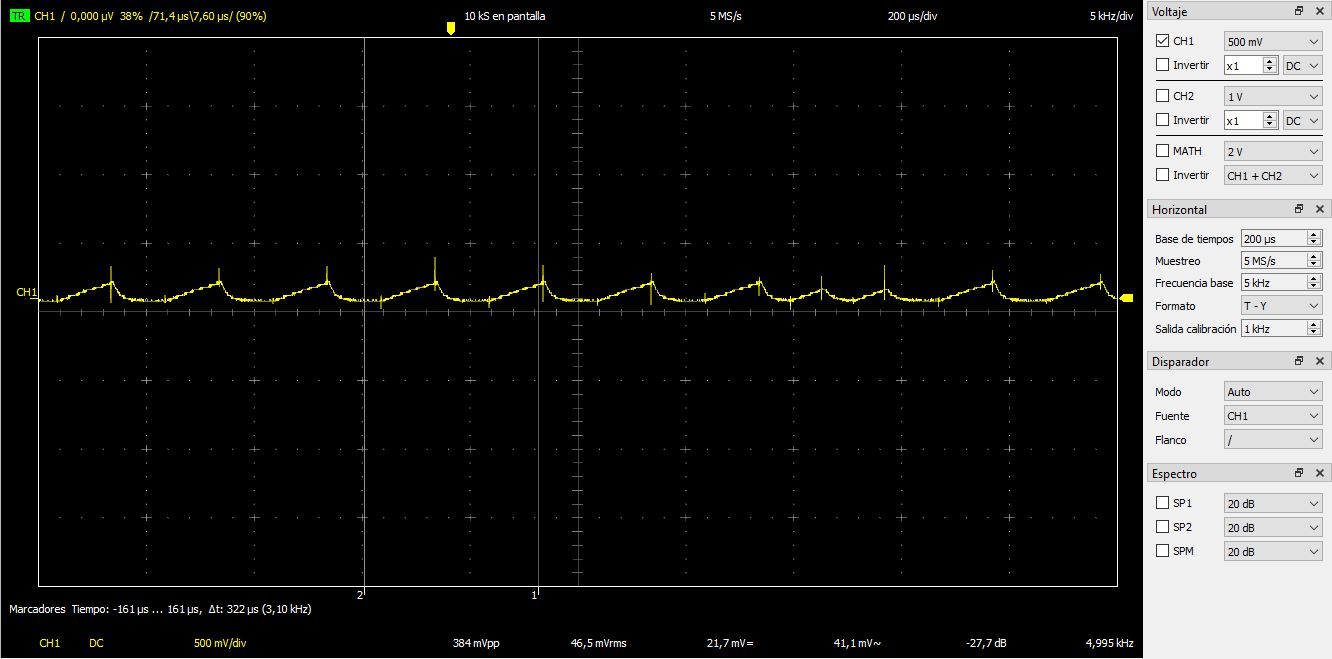Close the Espectro panel

(1319, 473)
